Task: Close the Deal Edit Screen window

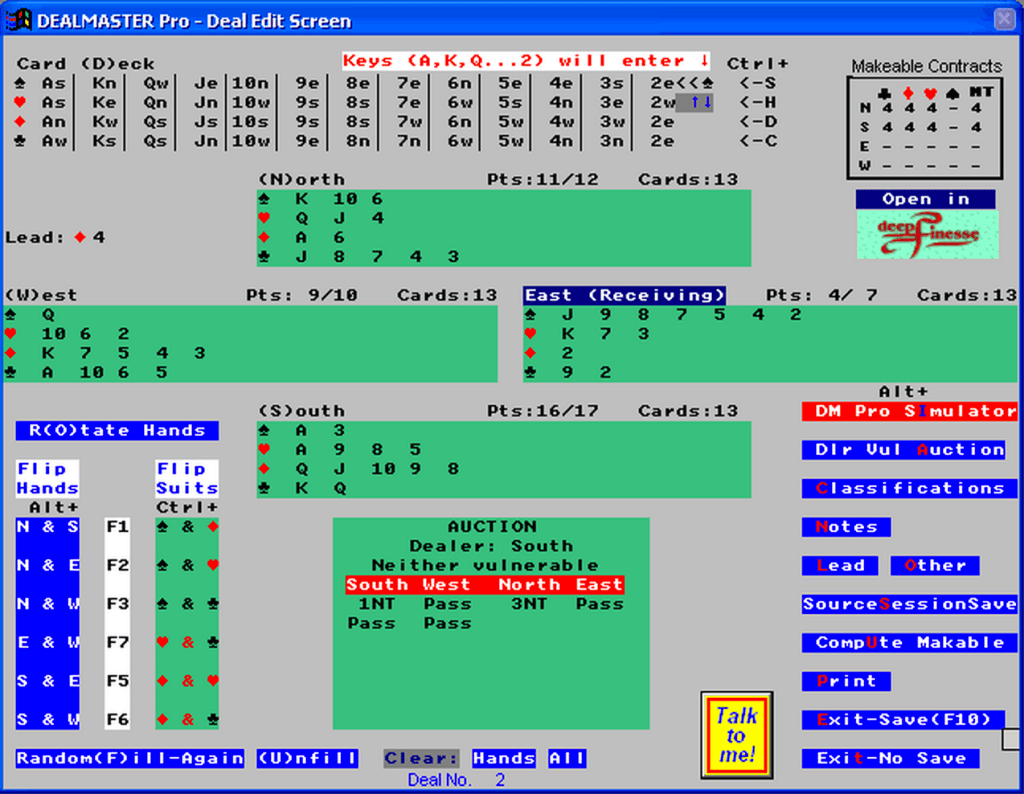Action: (1004, 19)
